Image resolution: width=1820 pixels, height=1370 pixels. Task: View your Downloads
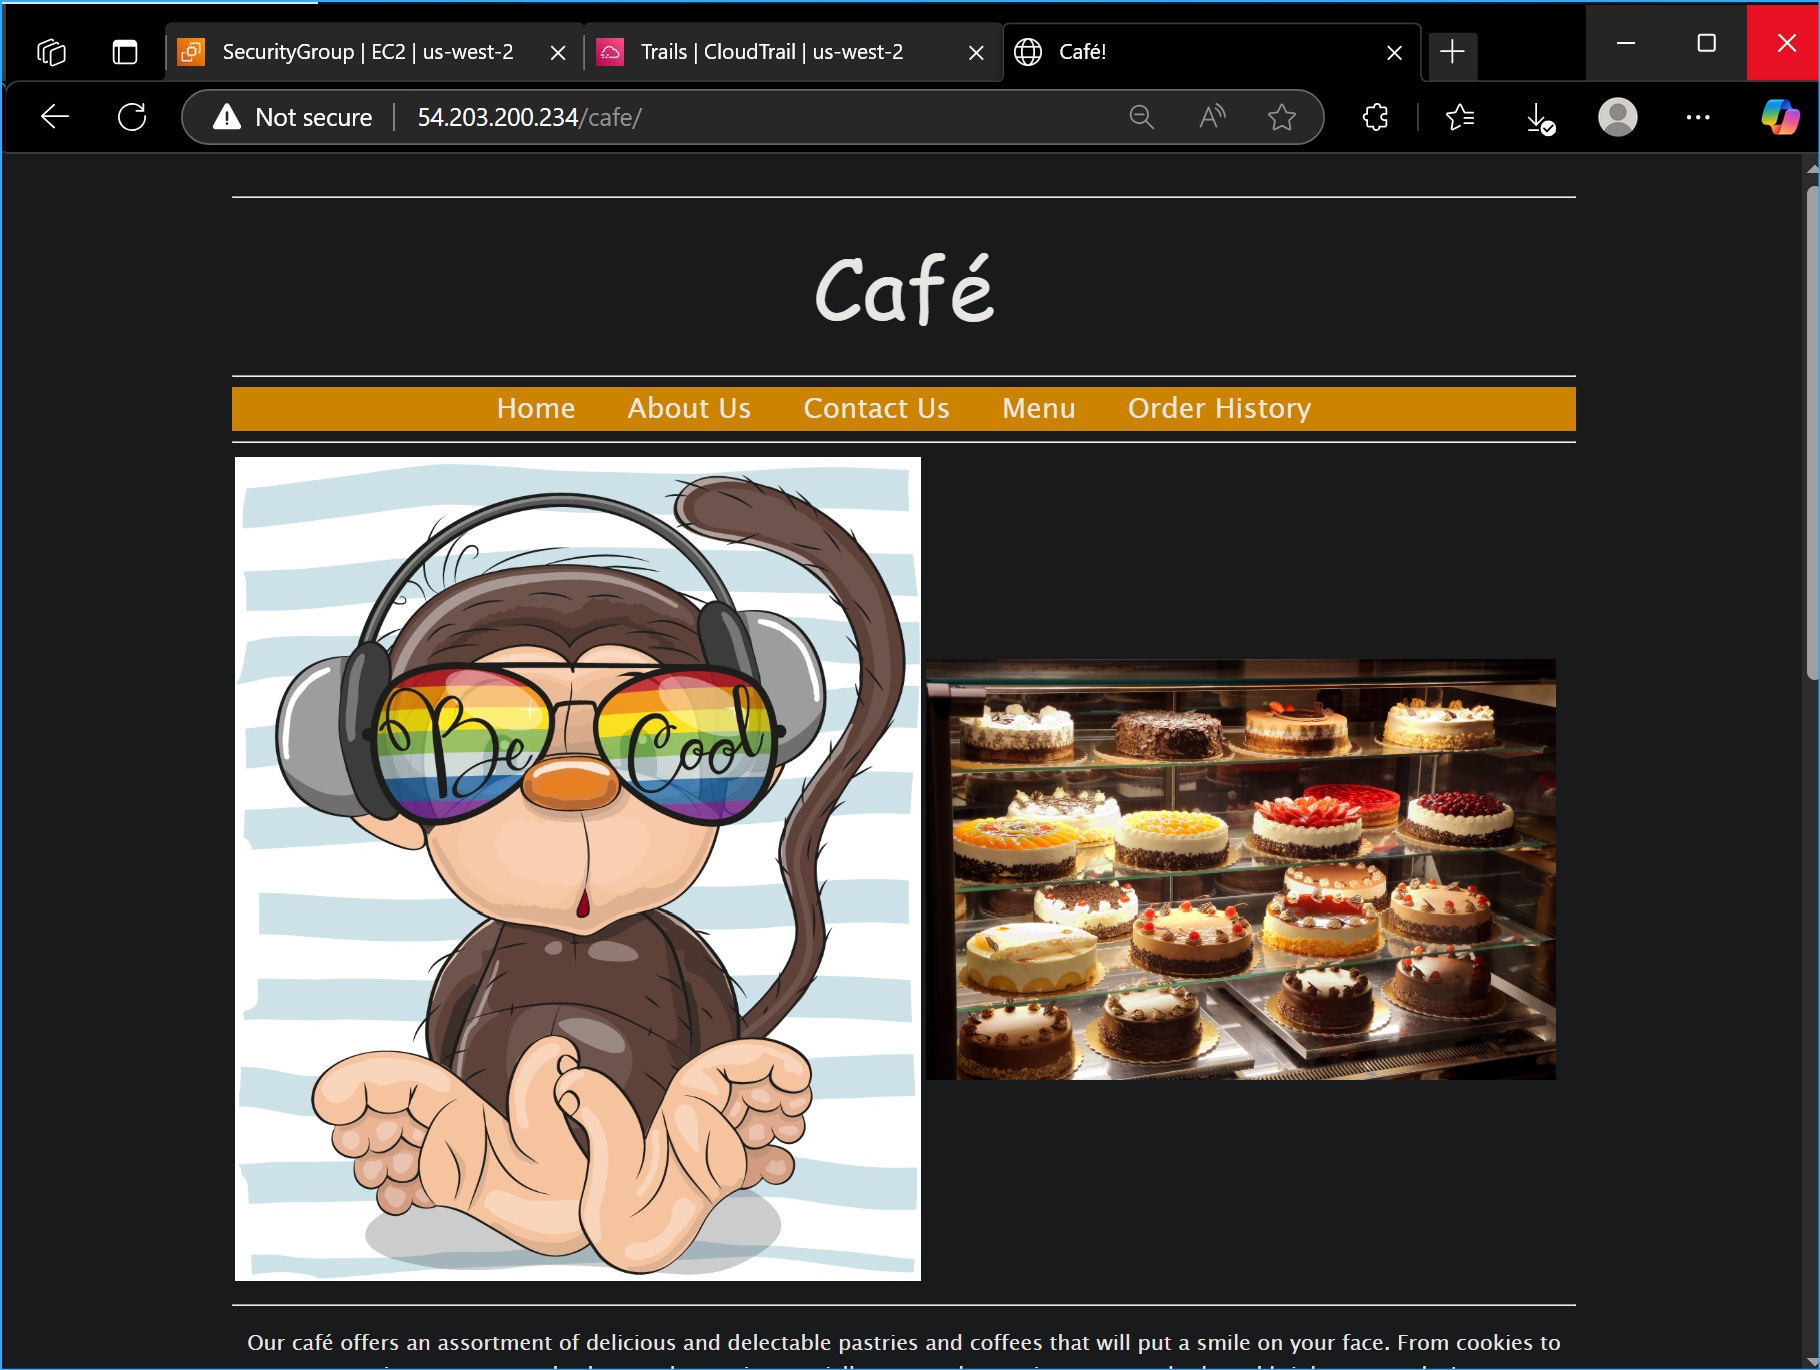[x=1539, y=117]
